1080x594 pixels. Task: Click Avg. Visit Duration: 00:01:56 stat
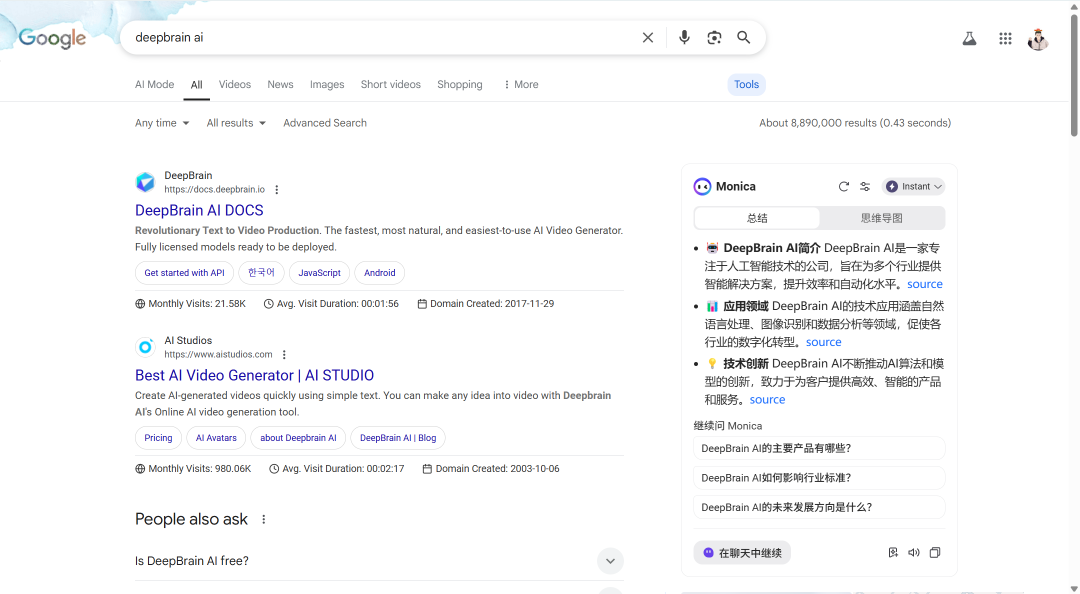[331, 304]
